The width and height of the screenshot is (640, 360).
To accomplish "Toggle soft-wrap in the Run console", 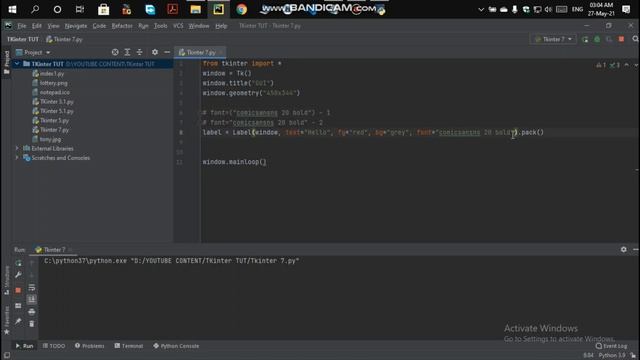I will click(x=32, y=288).
